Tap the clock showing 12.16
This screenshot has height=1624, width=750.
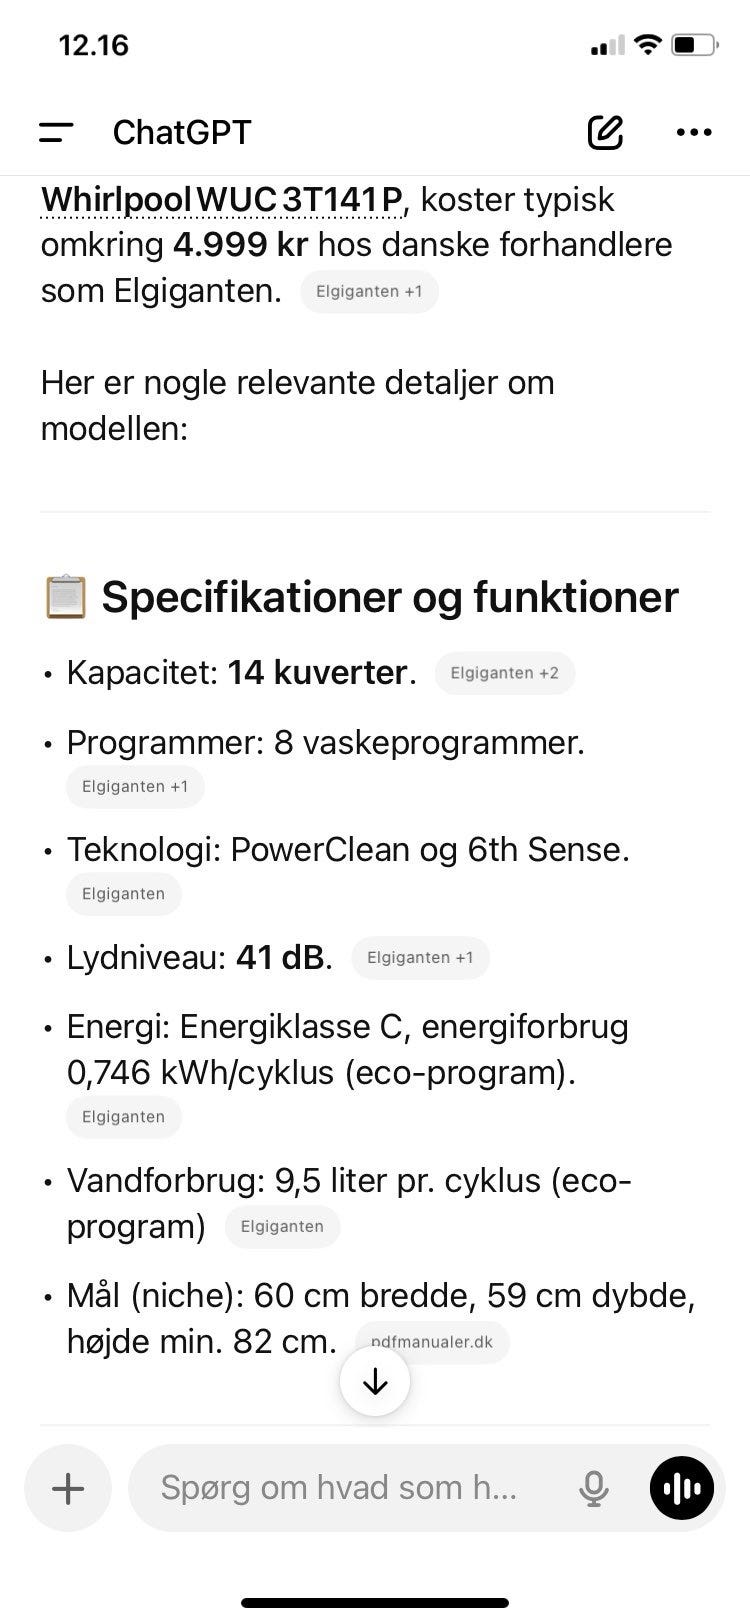[94, 45]
